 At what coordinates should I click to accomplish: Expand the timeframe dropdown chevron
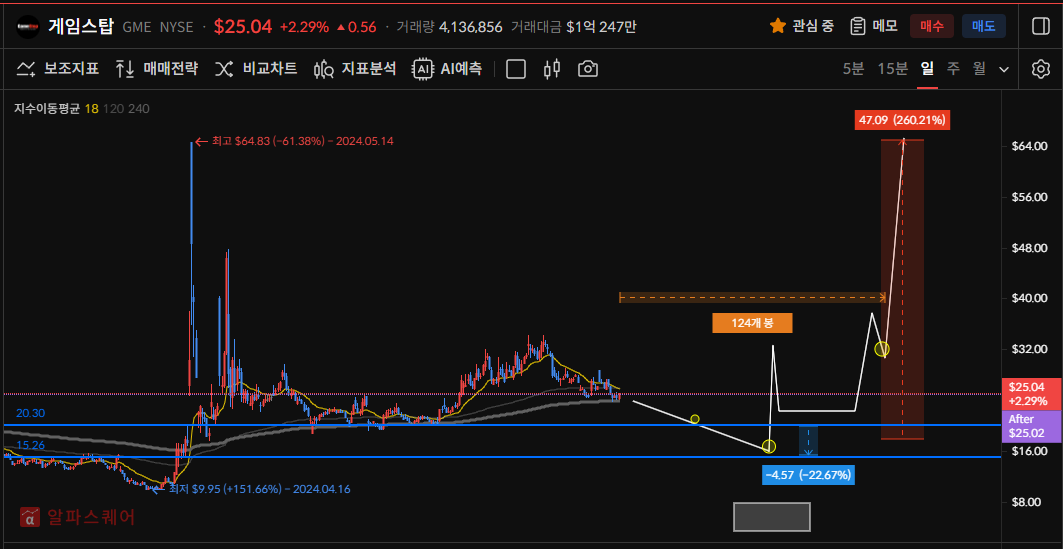(x=1005, y=69)
